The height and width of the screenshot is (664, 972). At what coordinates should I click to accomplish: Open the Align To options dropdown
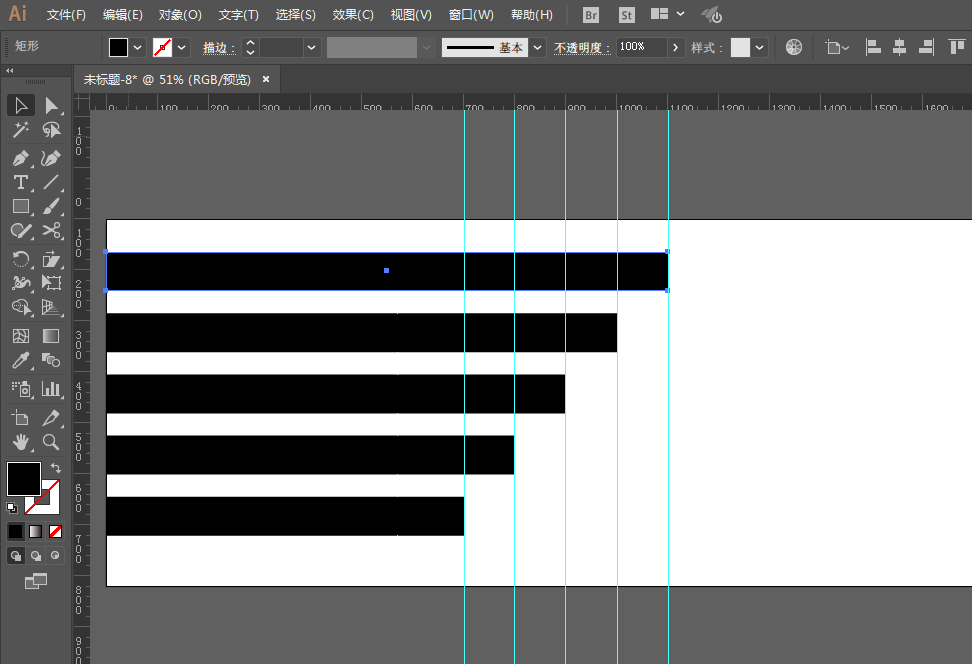click(x=837, y=47)
